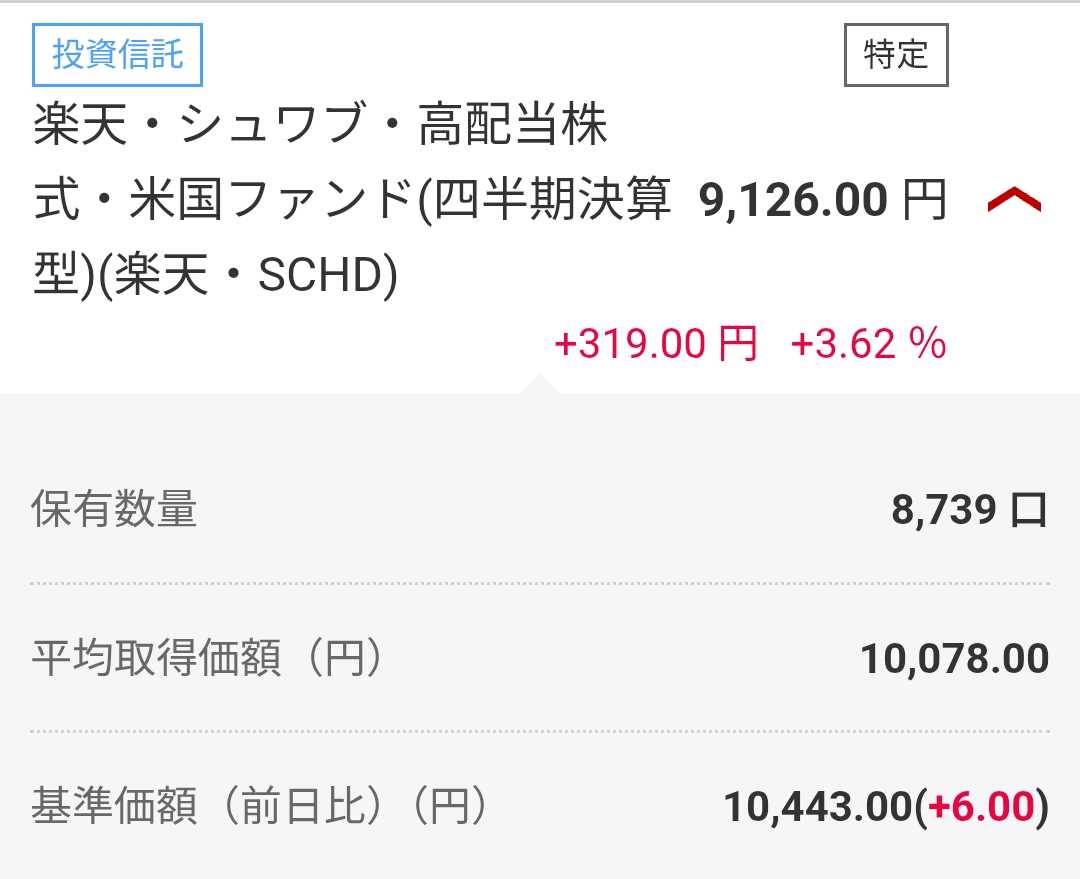Click the red +6.00 day change
Image resolution: width=1080 pixels, height=879 pixels.
981,807
